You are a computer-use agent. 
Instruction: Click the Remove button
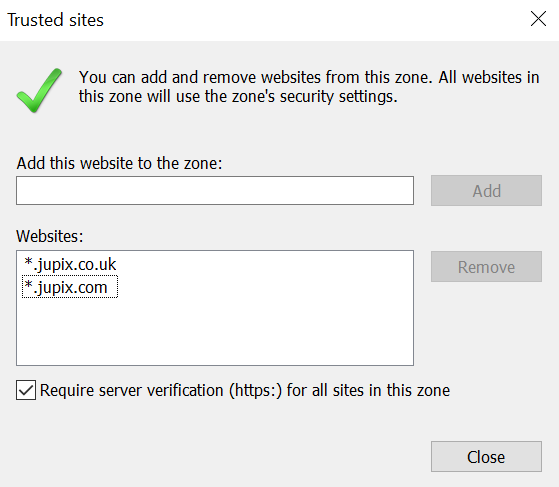click(486, 267)
